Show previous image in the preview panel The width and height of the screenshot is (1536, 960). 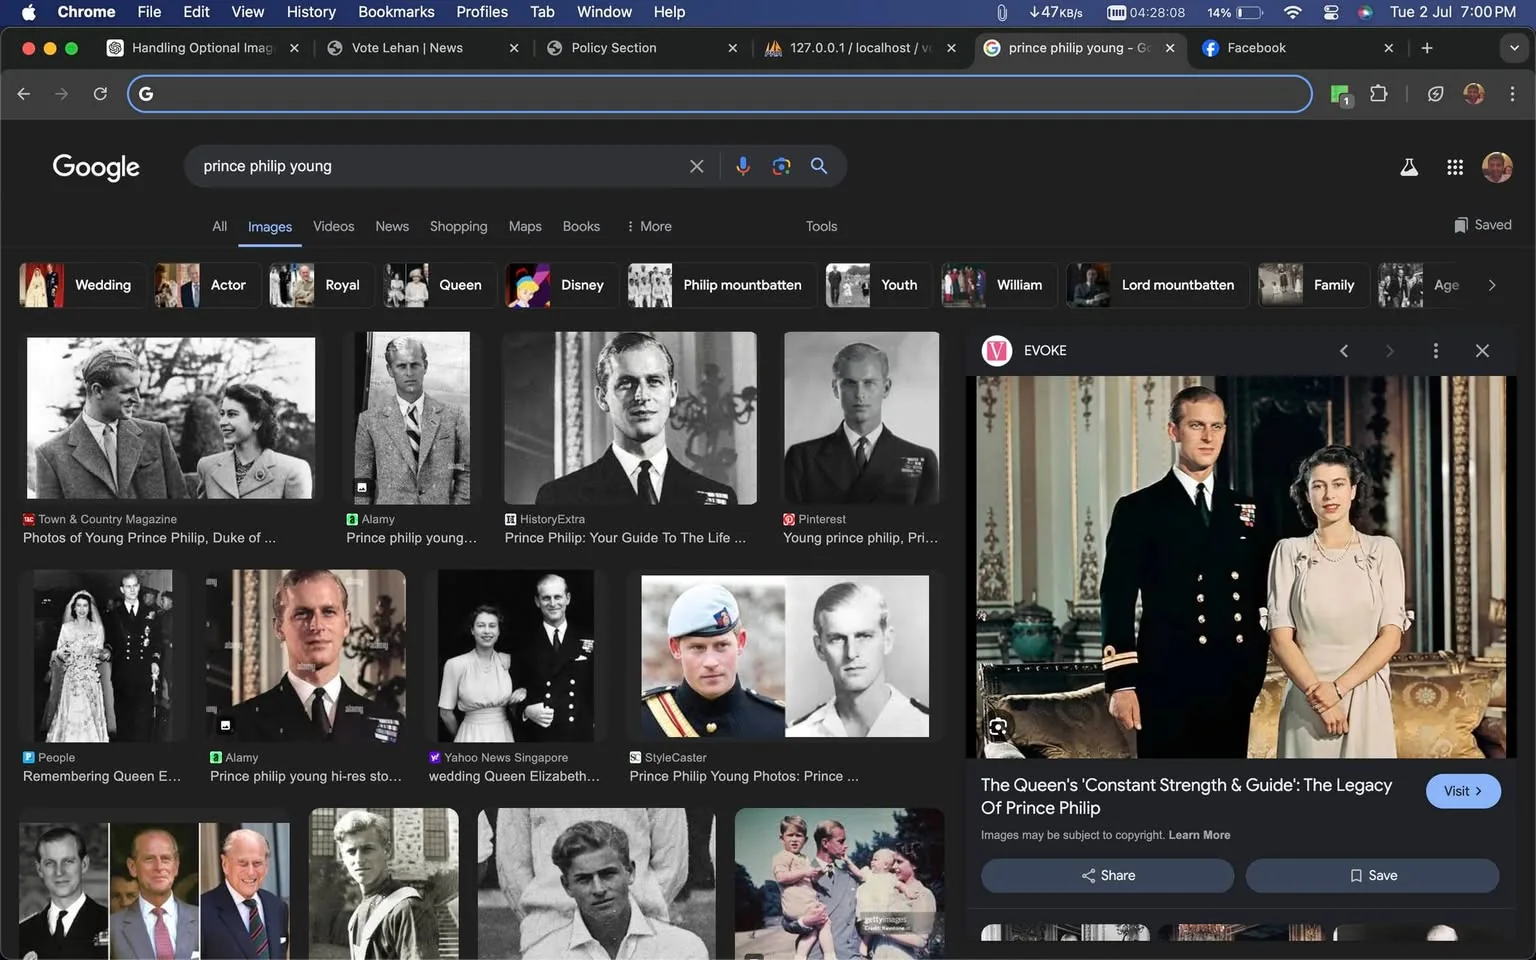click(x=1344, y=351)
